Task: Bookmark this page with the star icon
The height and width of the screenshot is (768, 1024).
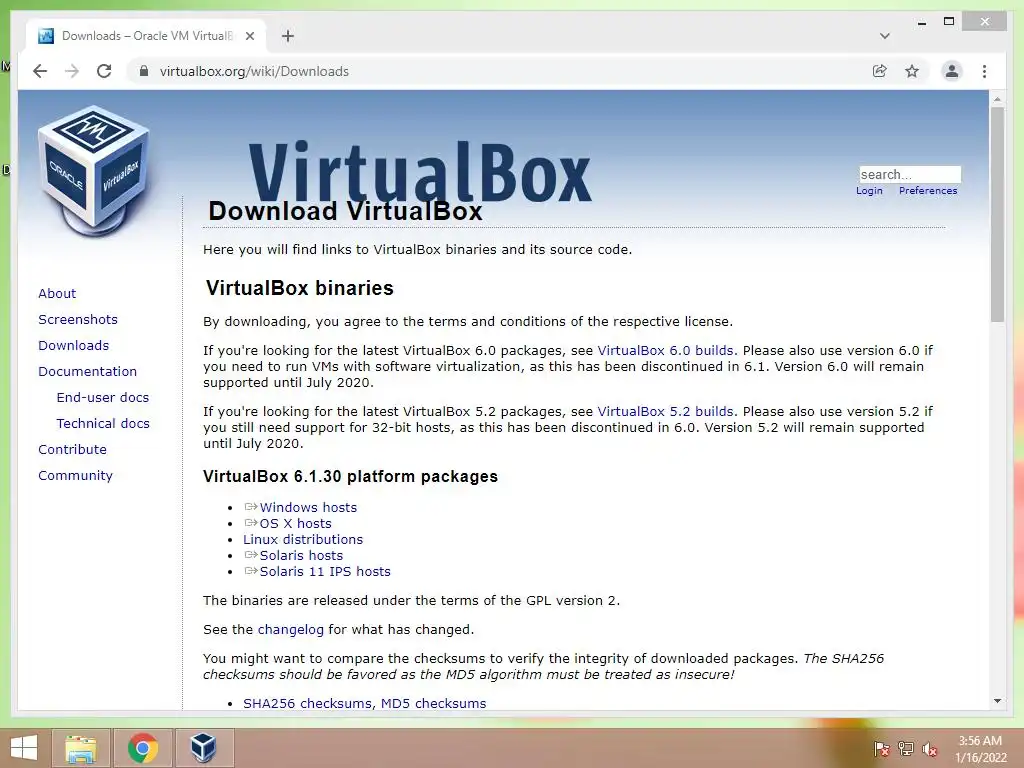Action: pos(912,71)
